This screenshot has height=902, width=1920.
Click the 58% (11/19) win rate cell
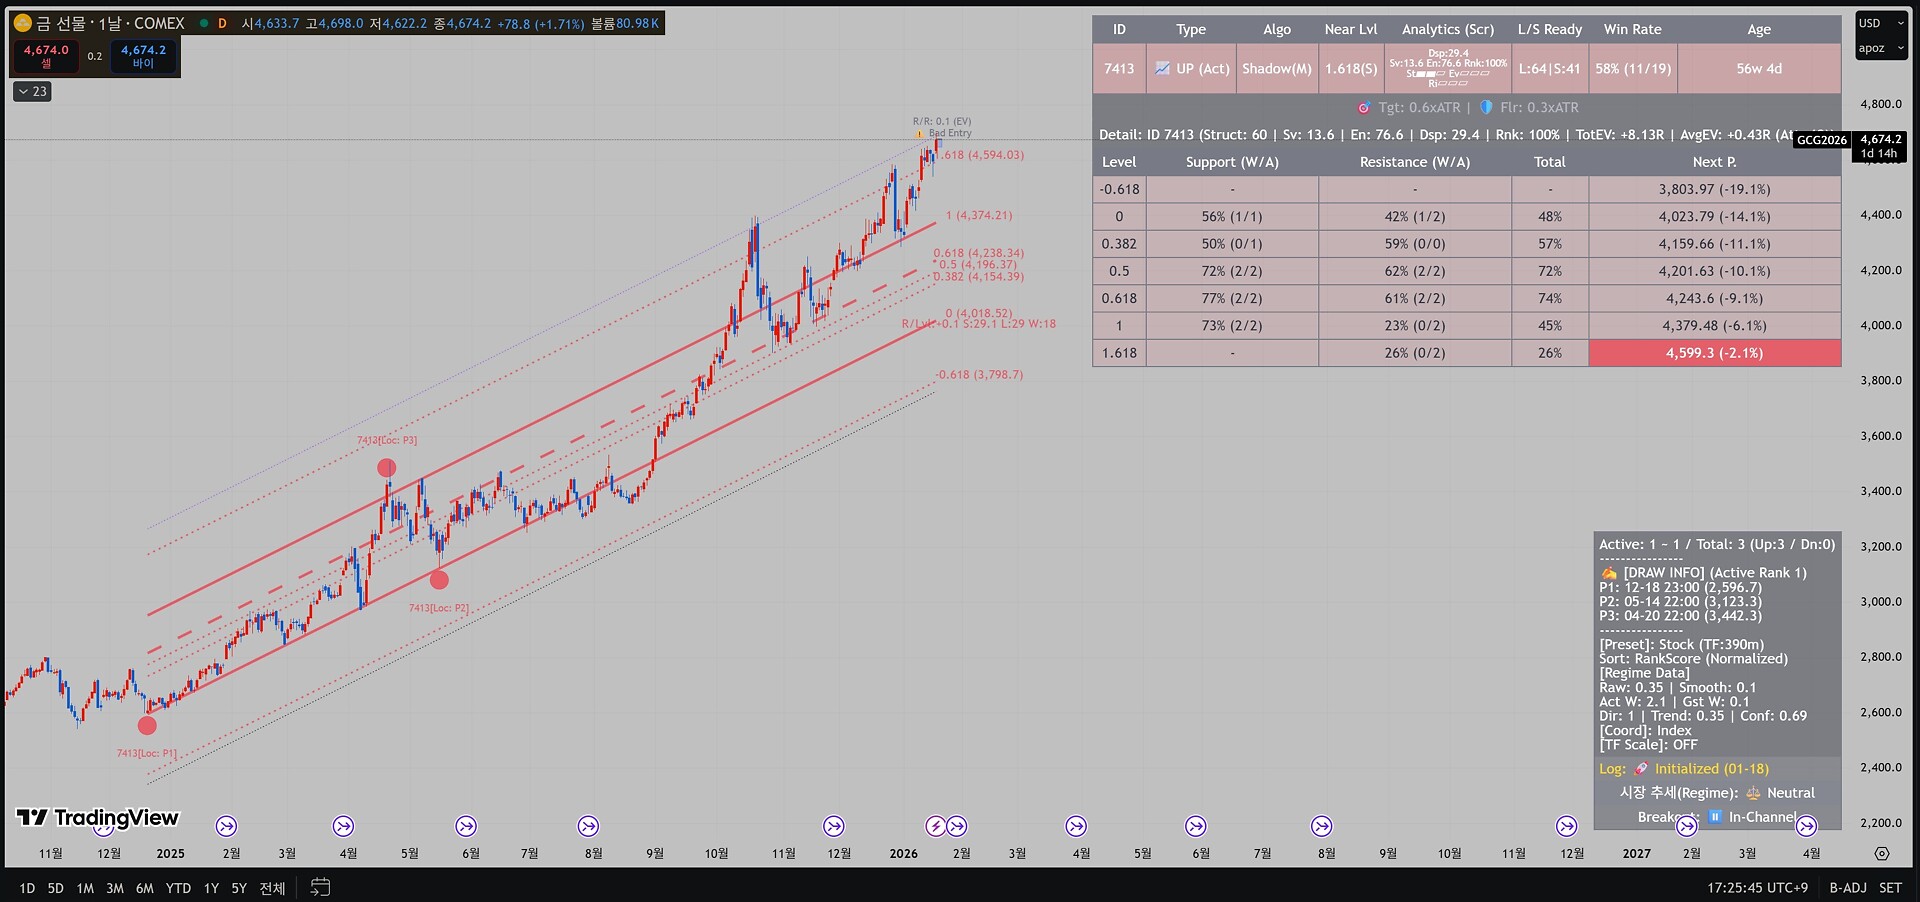[x=1633, y=69]
